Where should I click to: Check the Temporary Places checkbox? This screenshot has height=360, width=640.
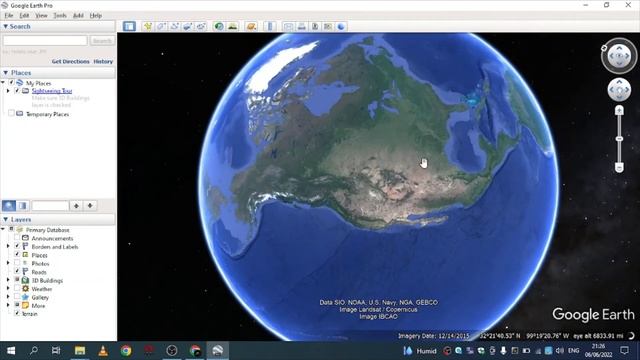click(11, 114)
